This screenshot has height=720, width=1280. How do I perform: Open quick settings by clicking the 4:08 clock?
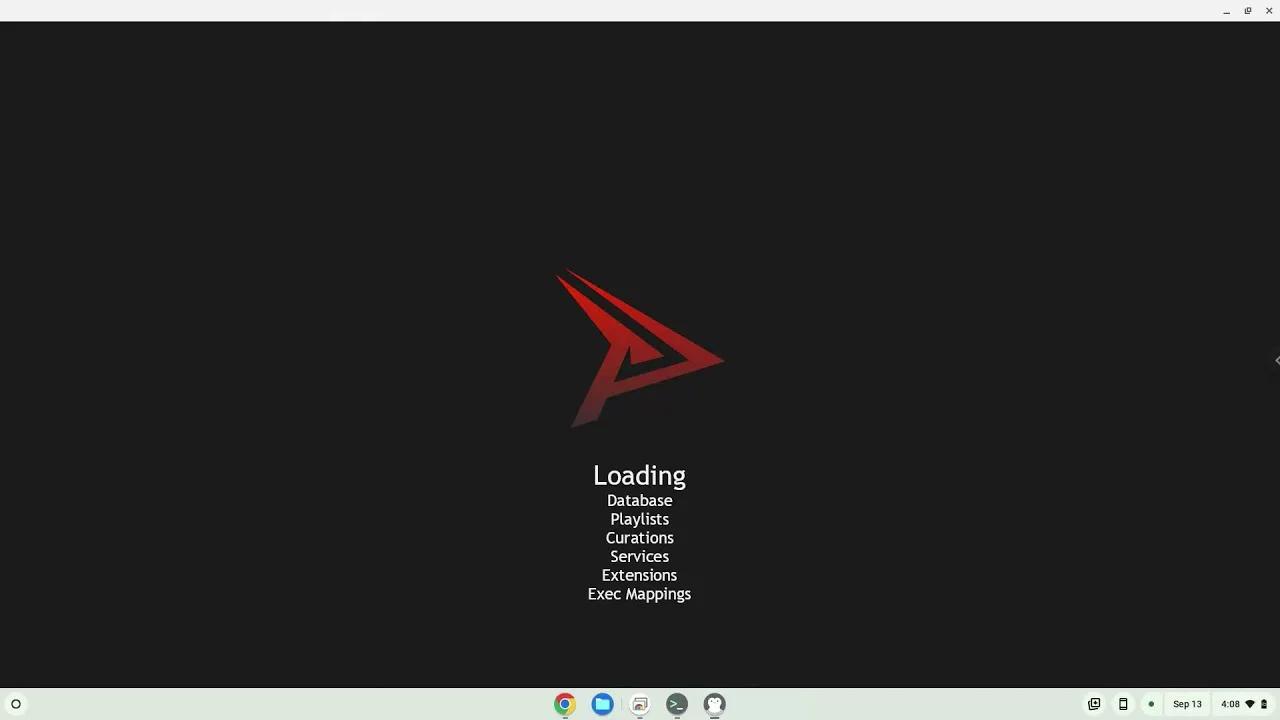coord(1230,704)
